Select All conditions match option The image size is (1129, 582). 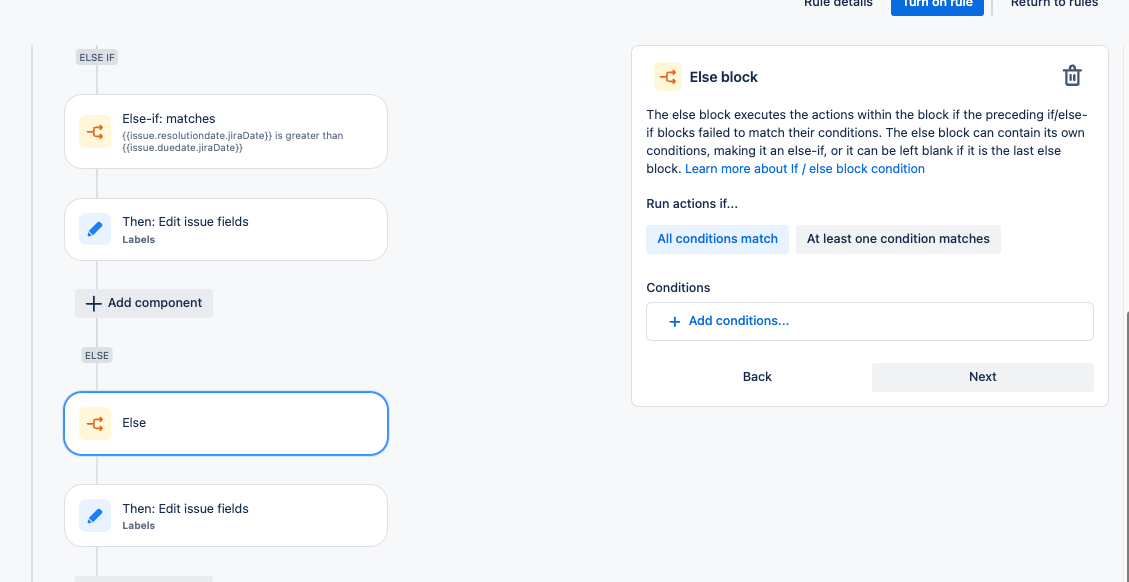[x=717, y=239]
